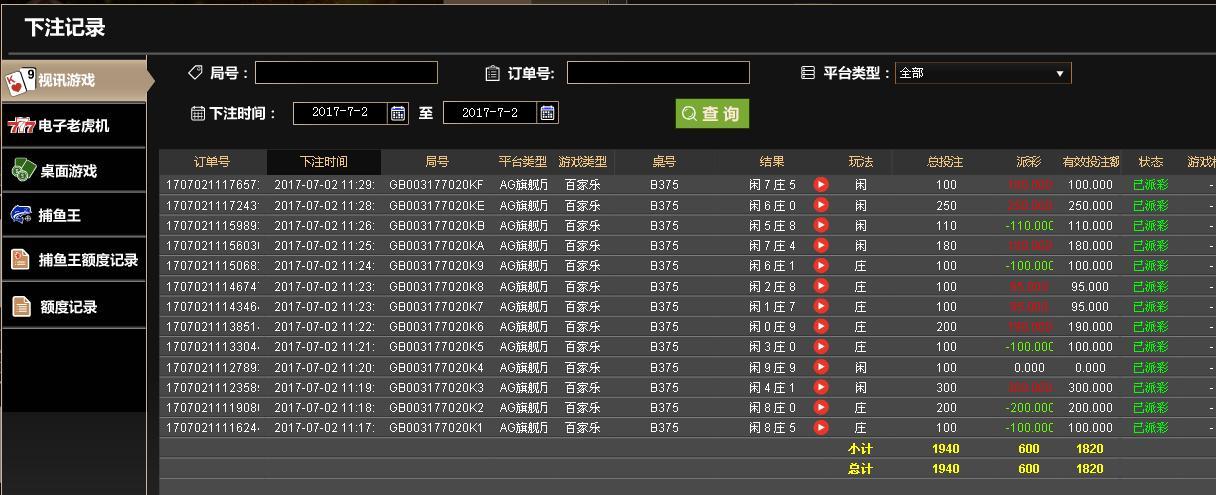Click the 局号 input field
This screenshot has width=1216, height=495.
click(x=346, y=73)
